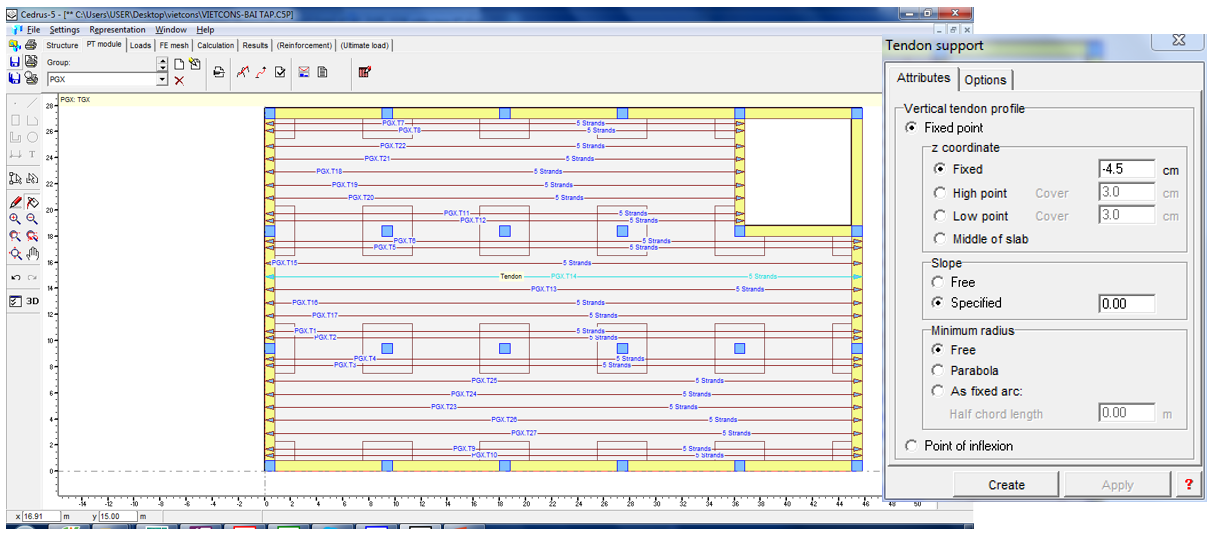Select Parabola minimum radius option
1213x534 pixels.
click(937, 370)
